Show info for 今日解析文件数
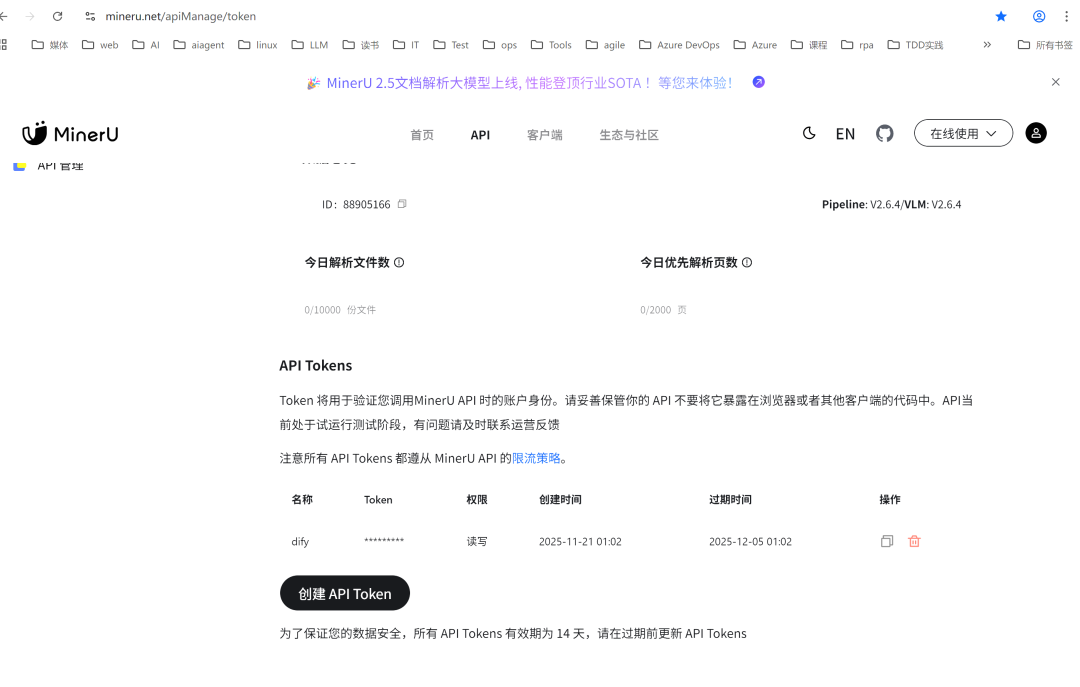Image resolution: width=1080 pixels, height=687 pixels. pyautogui.click(x=399, y=263)
